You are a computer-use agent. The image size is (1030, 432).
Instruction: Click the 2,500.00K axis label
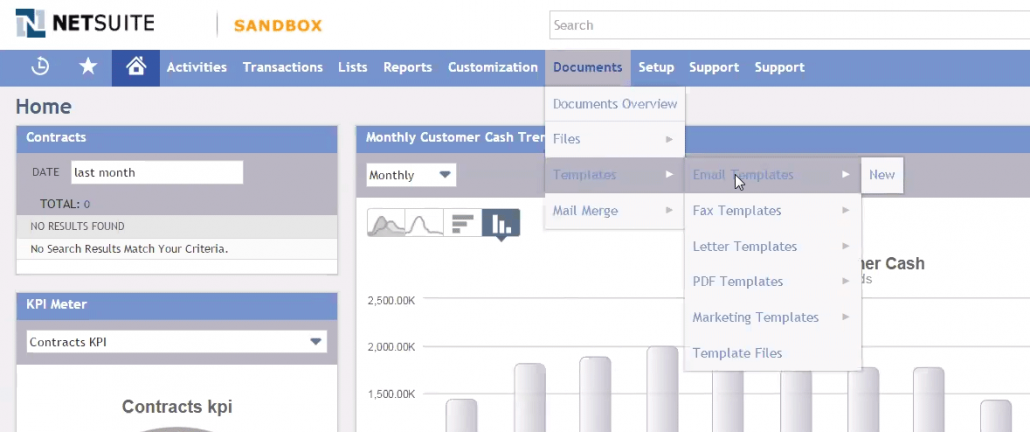[x=391, y=300]
